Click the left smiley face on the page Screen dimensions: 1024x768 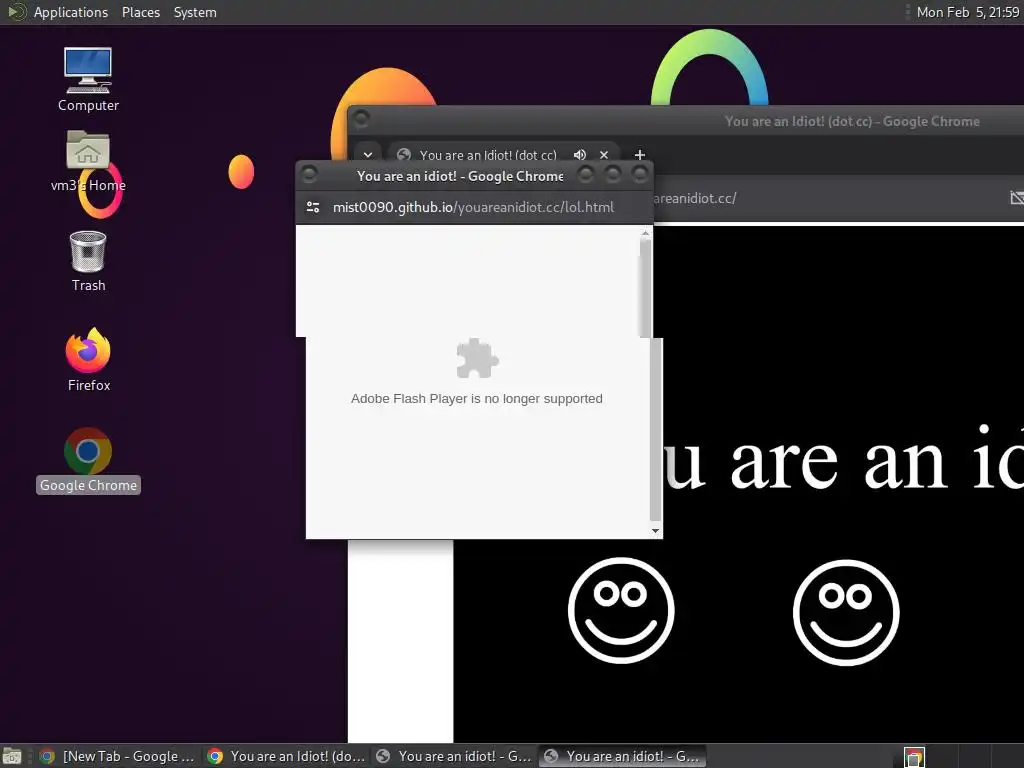pyautogui.click(x=621, y=610)
